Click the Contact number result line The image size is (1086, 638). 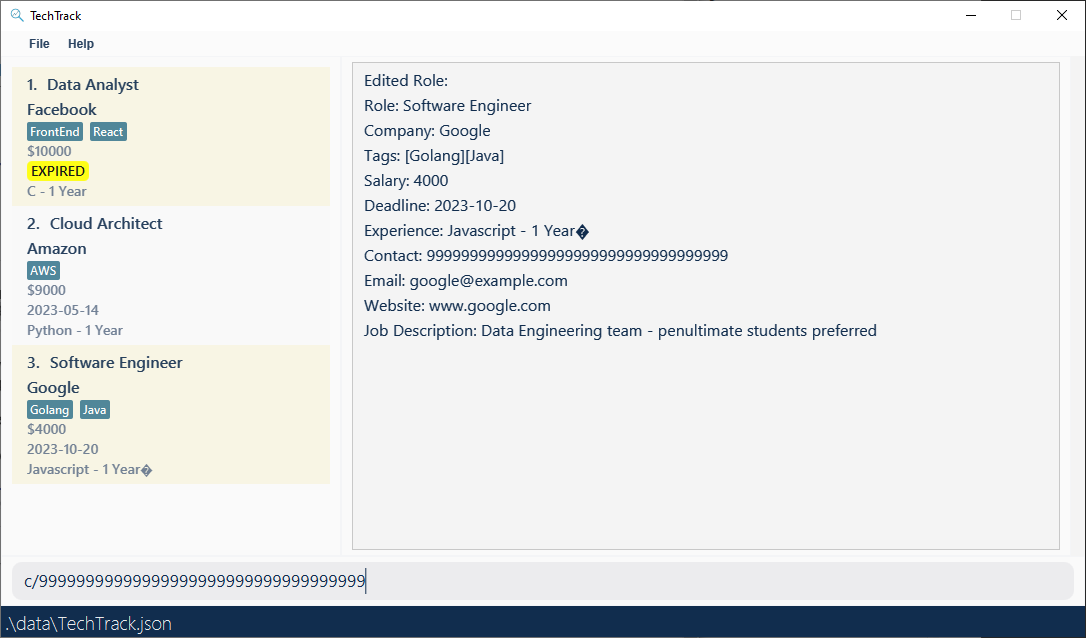pyautogui.click(x=546, y=256)
